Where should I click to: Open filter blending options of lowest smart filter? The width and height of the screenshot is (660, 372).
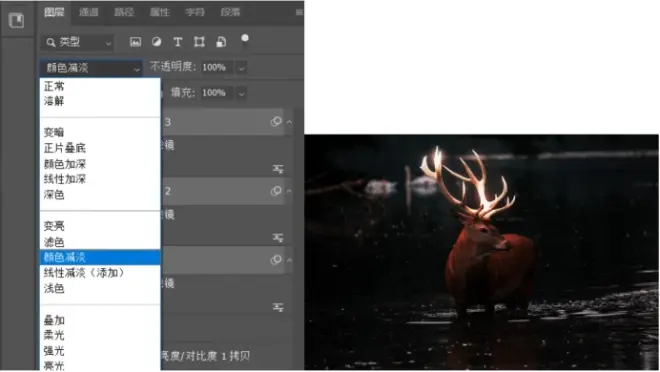(278, 307)
